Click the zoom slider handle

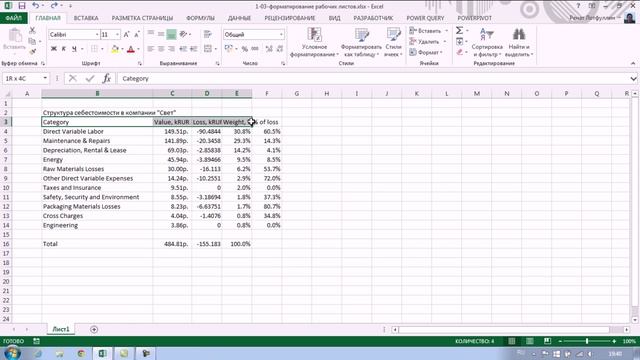click(587, 341)
